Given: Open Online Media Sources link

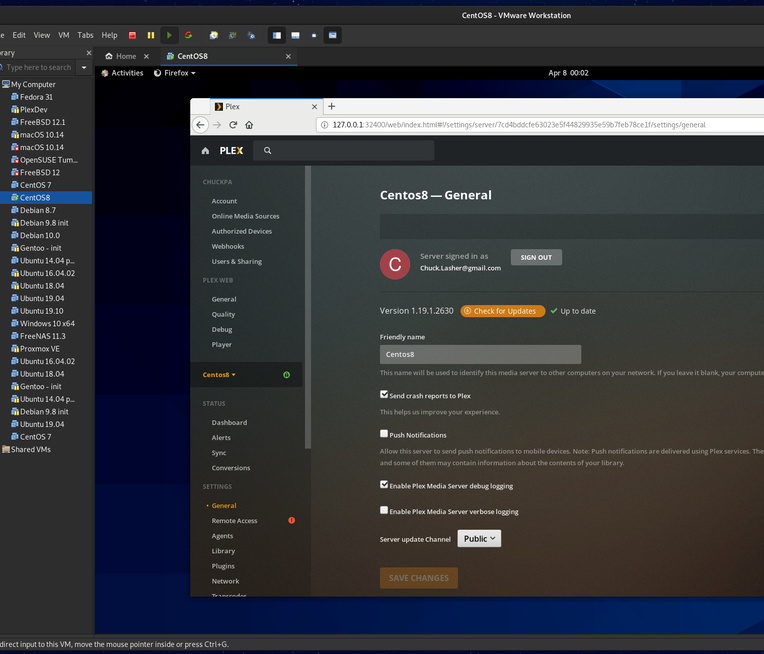Looking at the screenshot, I should click(x=245, y=216).
